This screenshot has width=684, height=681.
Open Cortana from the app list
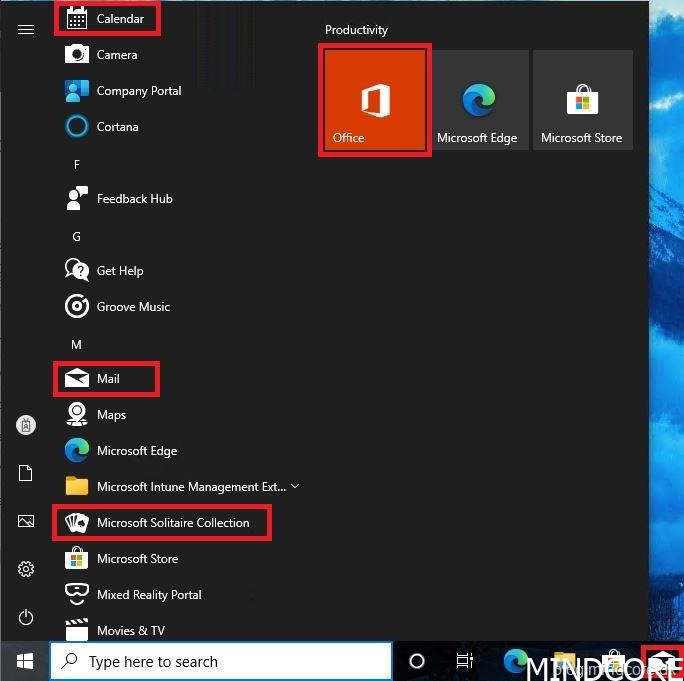coord(117,127)
